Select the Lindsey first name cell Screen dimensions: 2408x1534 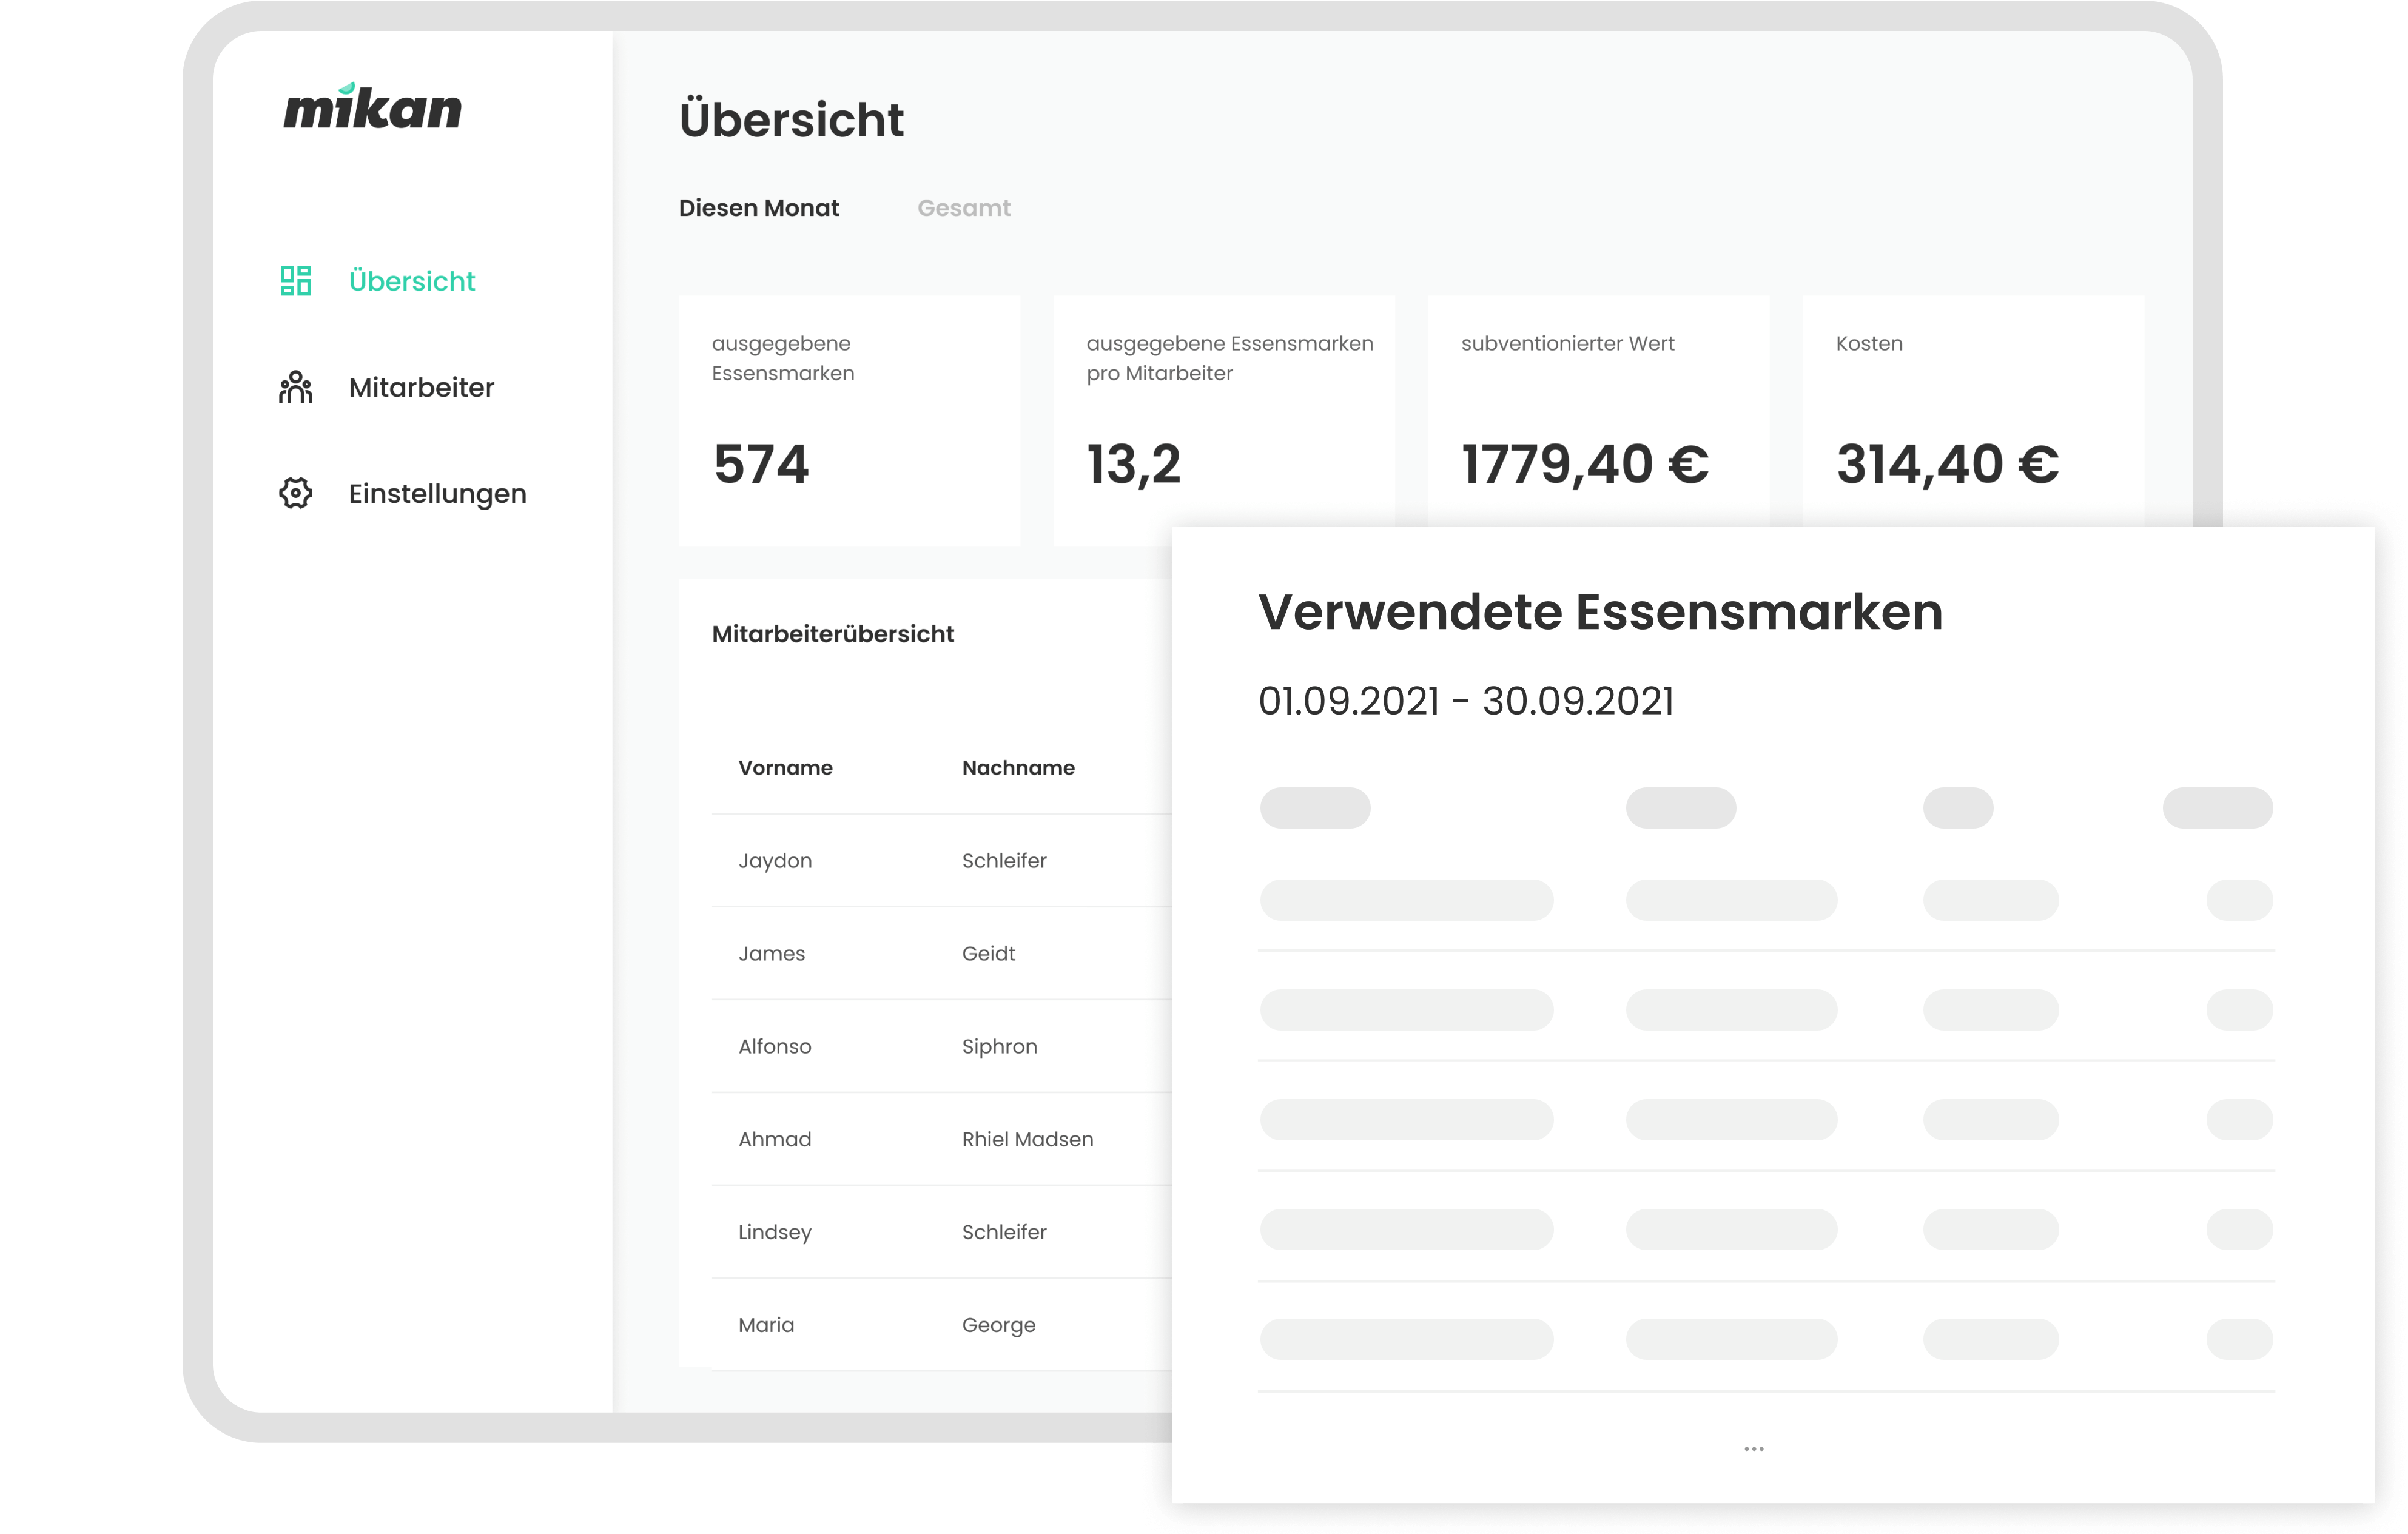tap(774, 1232)
